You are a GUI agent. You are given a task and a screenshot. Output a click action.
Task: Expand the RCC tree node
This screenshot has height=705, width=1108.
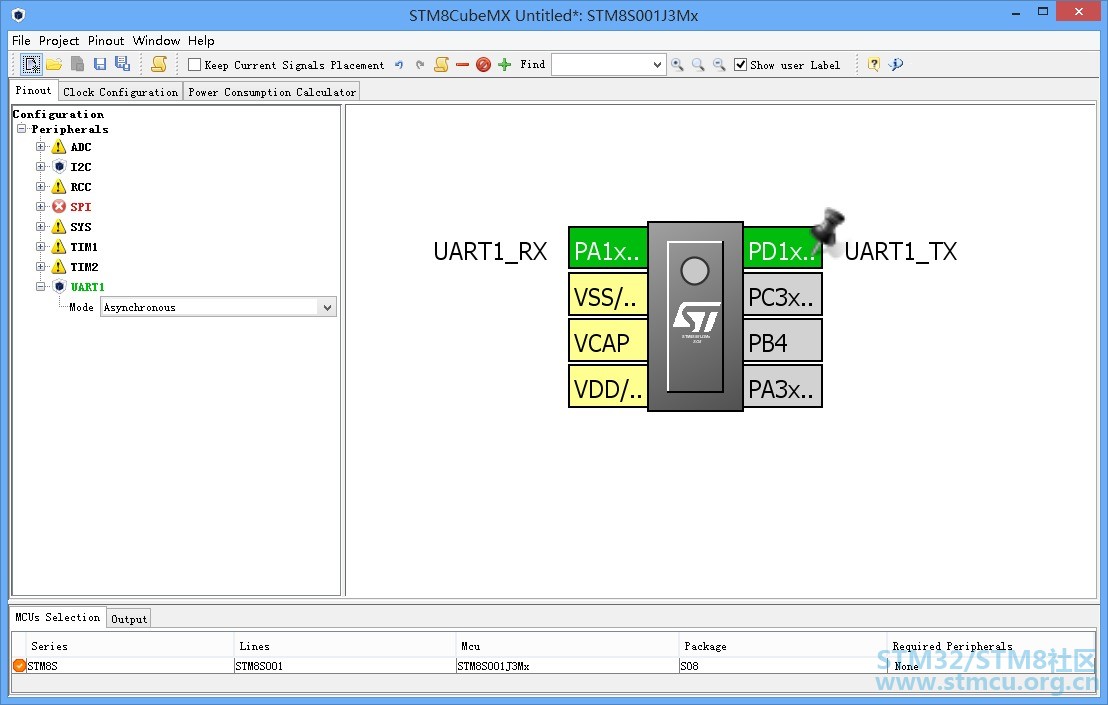tap(40, 186)
